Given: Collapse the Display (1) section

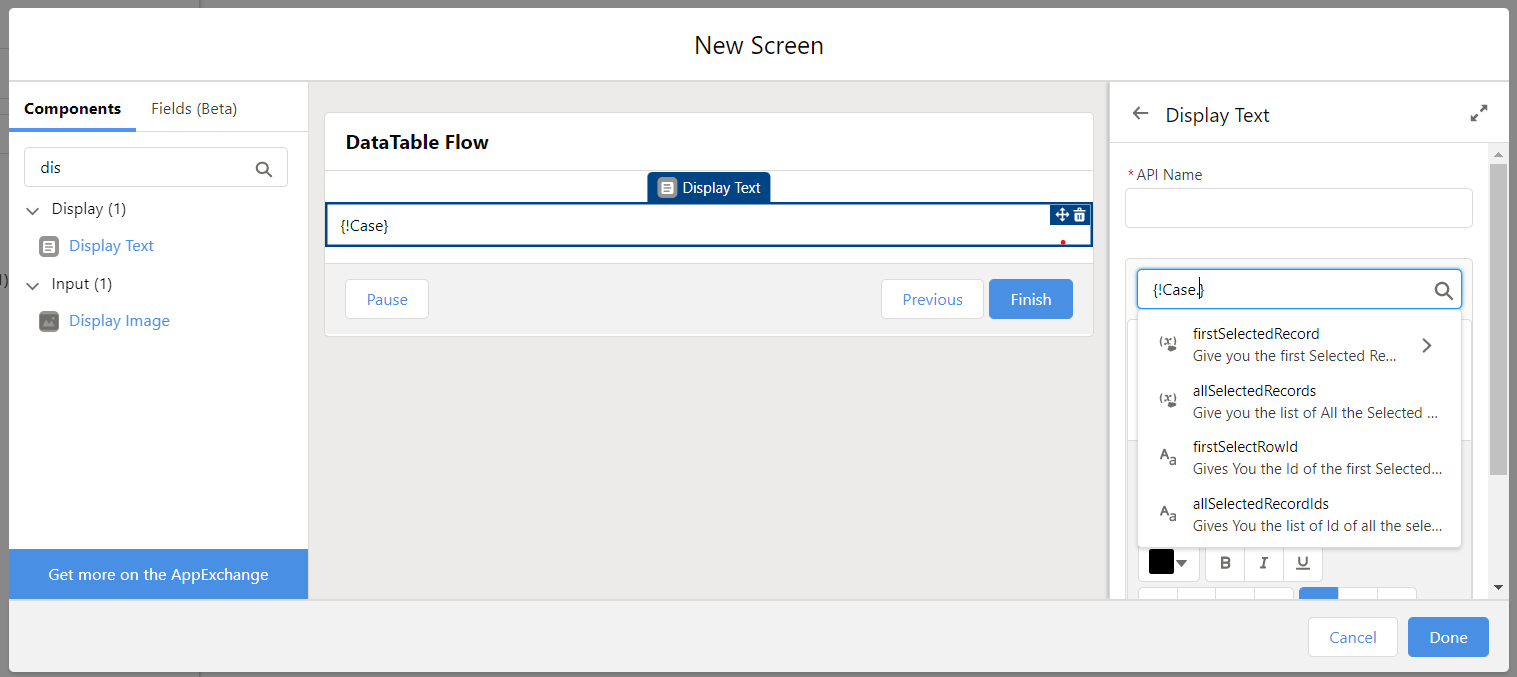Looking at the screenshot, I should [31, 208].
